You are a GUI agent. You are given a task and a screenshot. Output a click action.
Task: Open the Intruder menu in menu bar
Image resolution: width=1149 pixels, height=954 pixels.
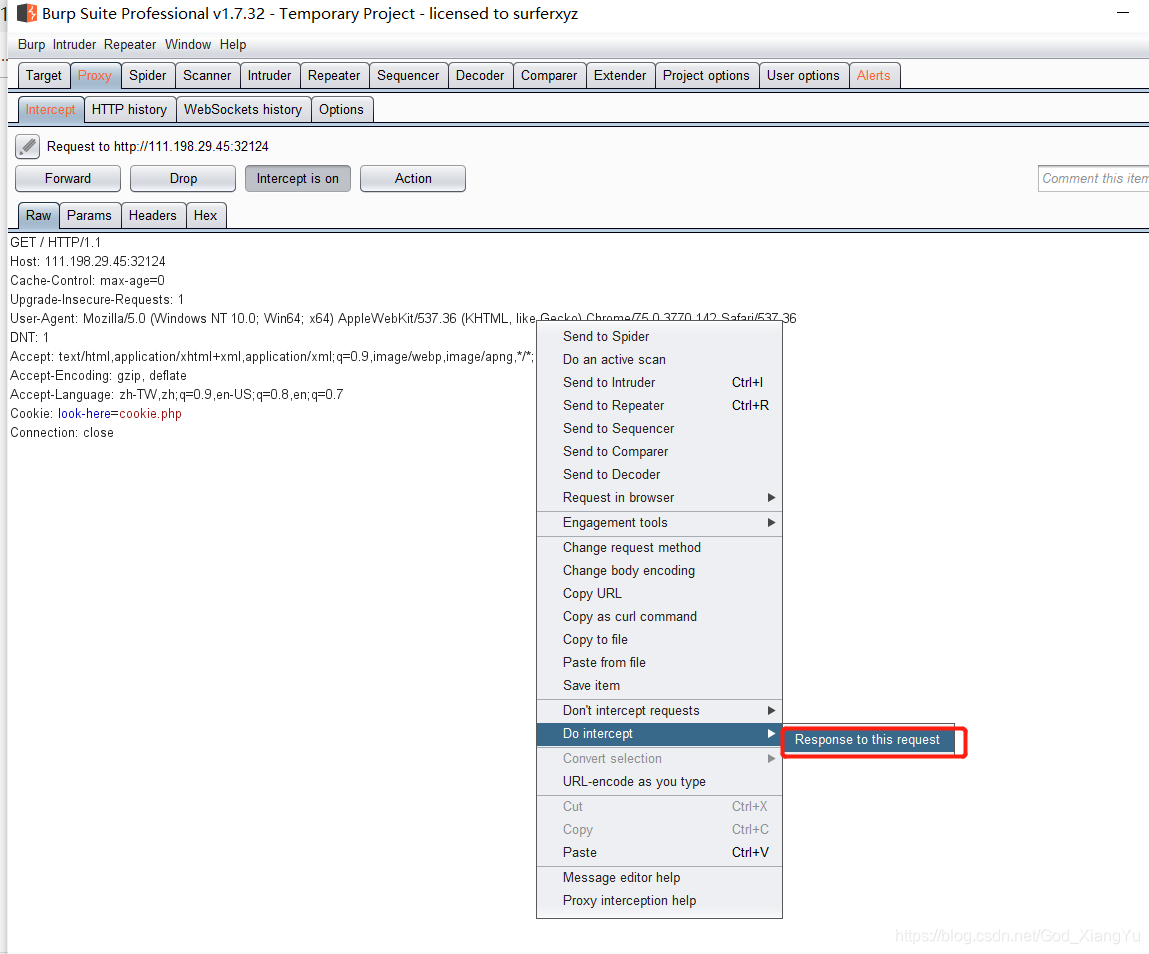(74, 45)
